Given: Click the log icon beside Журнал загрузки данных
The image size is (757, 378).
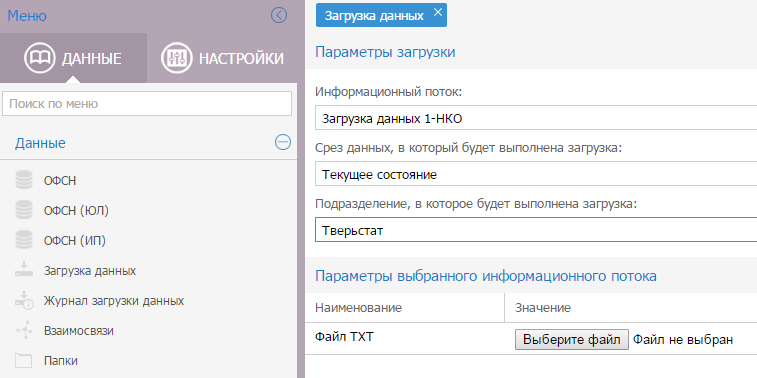Looking at the screenshot, I should [x=24, y=300].
